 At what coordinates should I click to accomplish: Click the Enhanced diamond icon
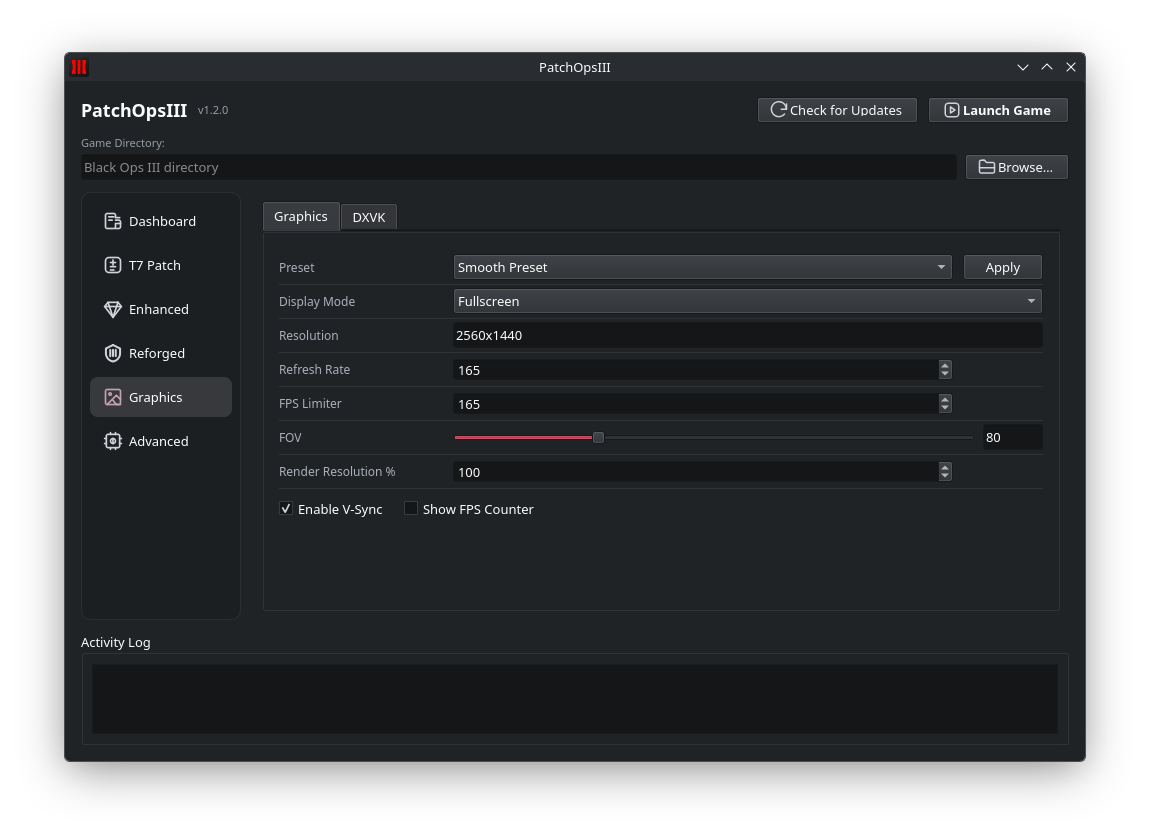coord(112,309)
